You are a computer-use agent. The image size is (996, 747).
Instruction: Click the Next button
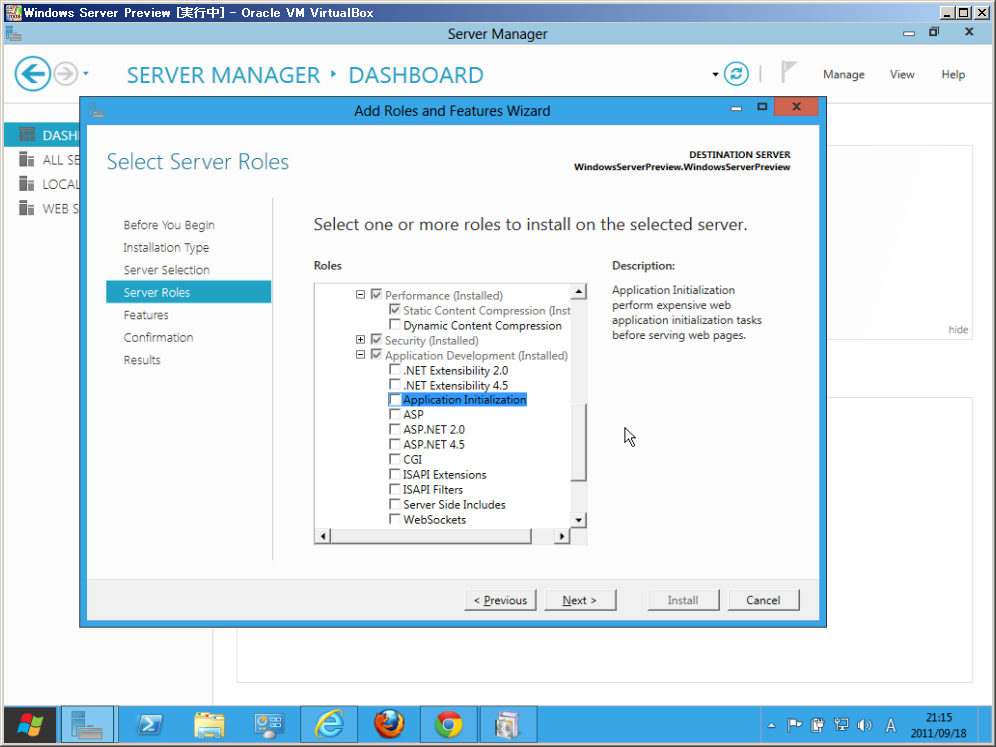(x=579, y=600)
